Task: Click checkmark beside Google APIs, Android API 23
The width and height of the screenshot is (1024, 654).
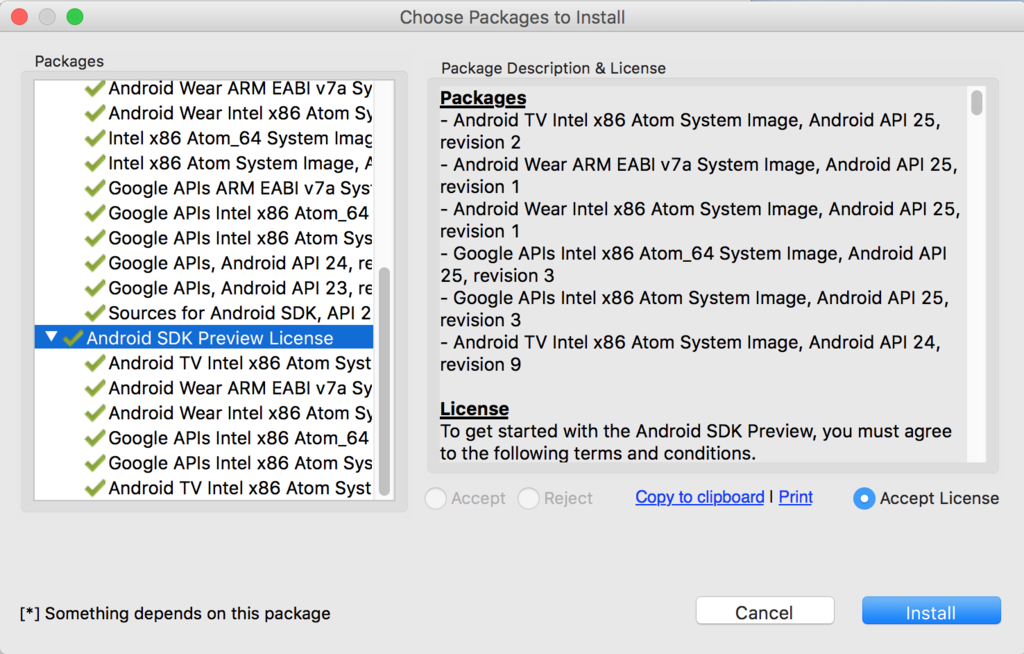Action: pos(95,288)
